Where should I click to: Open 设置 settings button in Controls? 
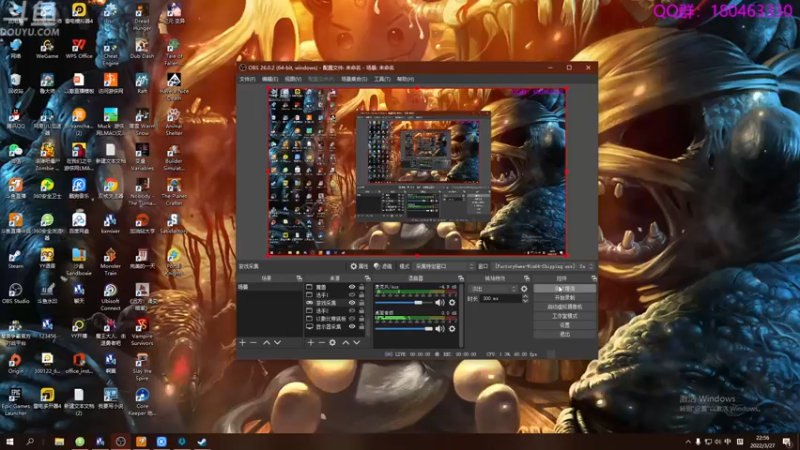[x=565, y=326]
